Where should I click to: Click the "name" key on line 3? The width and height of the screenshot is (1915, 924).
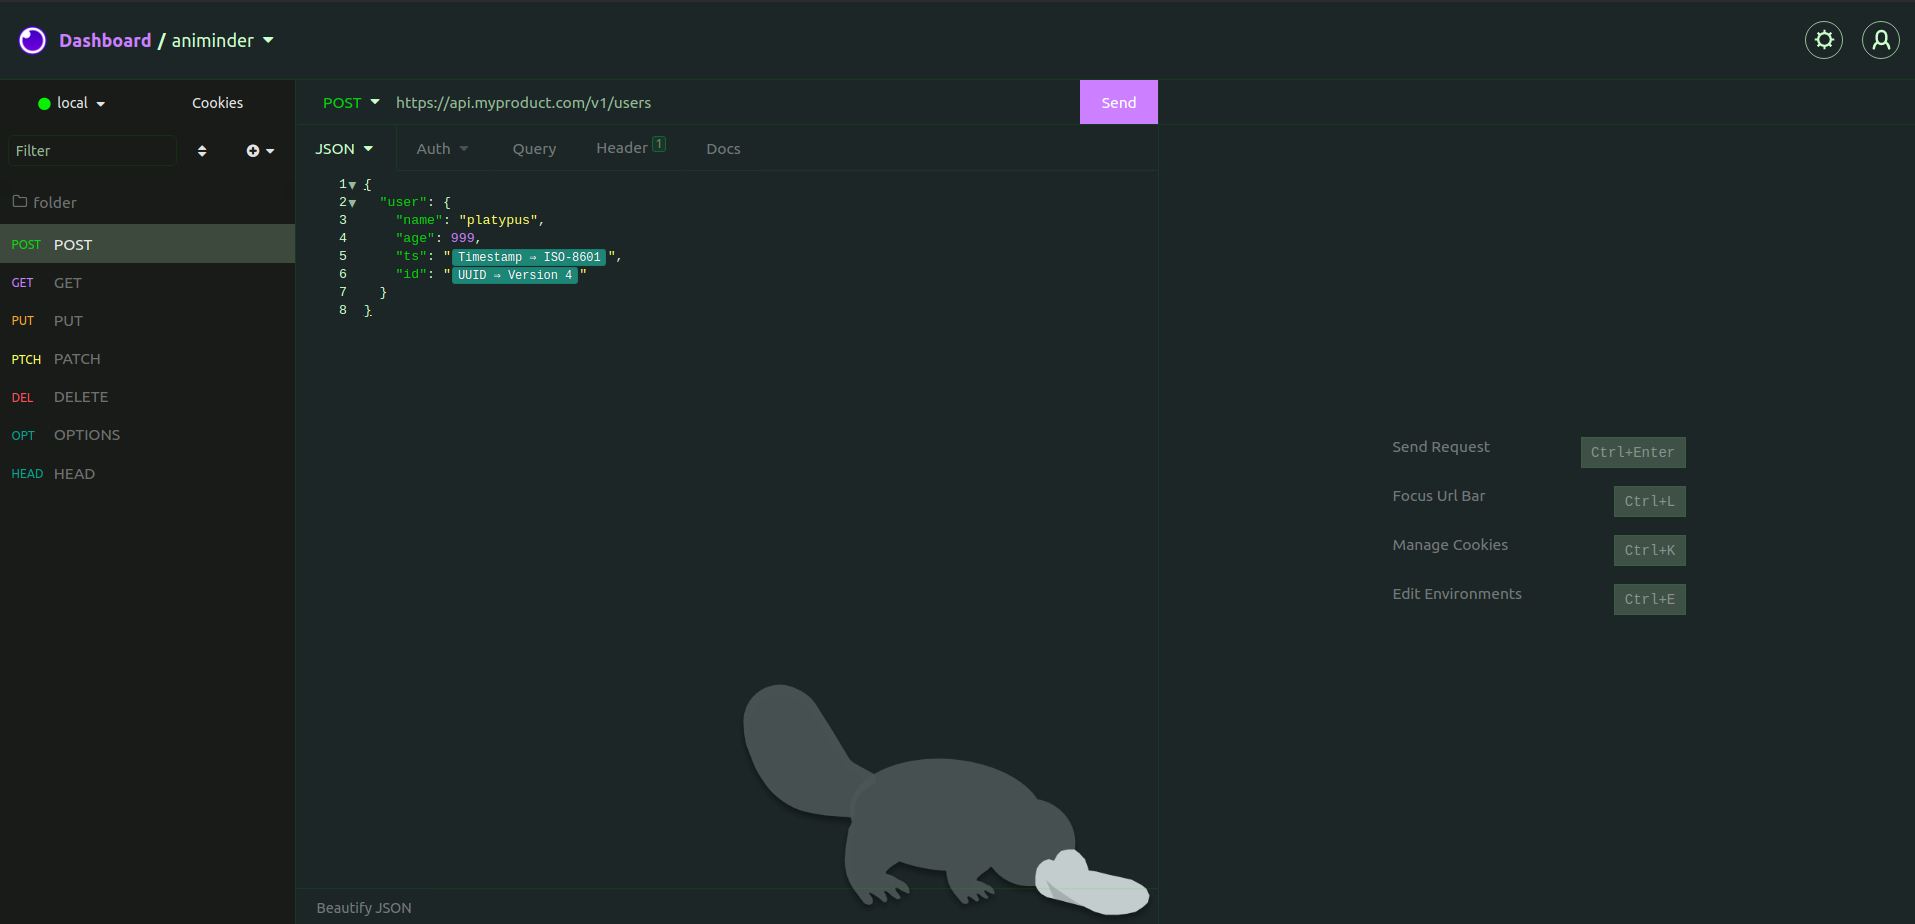(419, 220)
